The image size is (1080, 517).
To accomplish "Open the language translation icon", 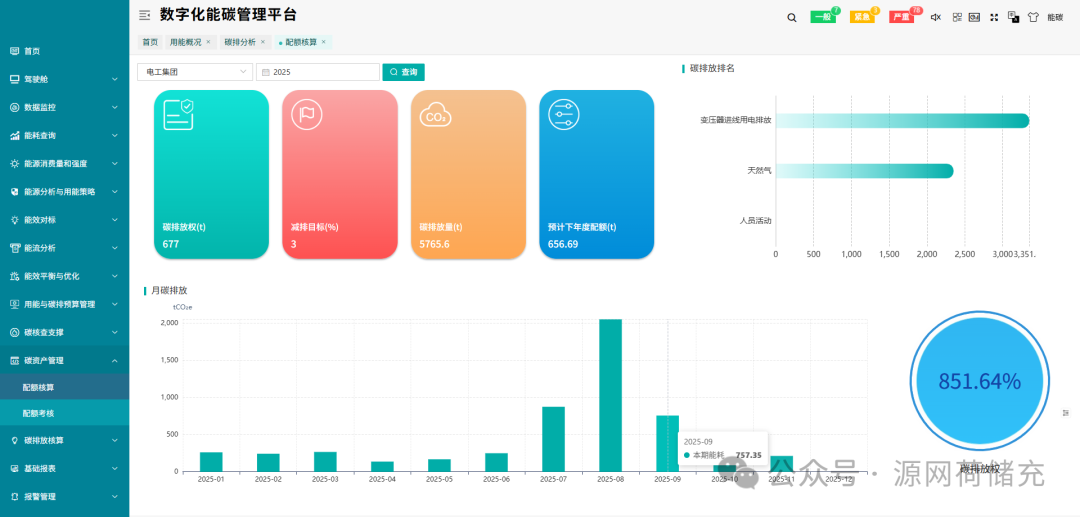I will (1013, 17).
